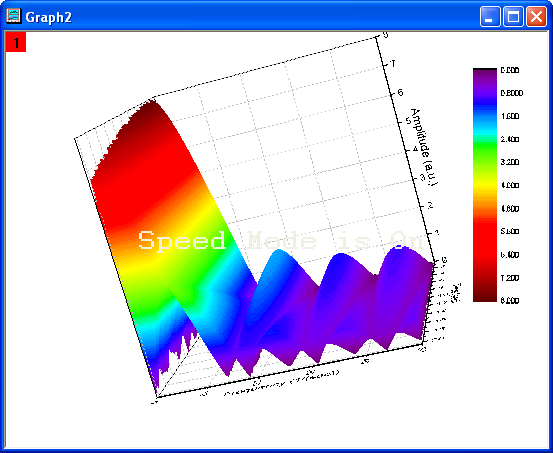553x453 pixels.
Task: Click the 4.000 color scale label
Action: [510, 185]
